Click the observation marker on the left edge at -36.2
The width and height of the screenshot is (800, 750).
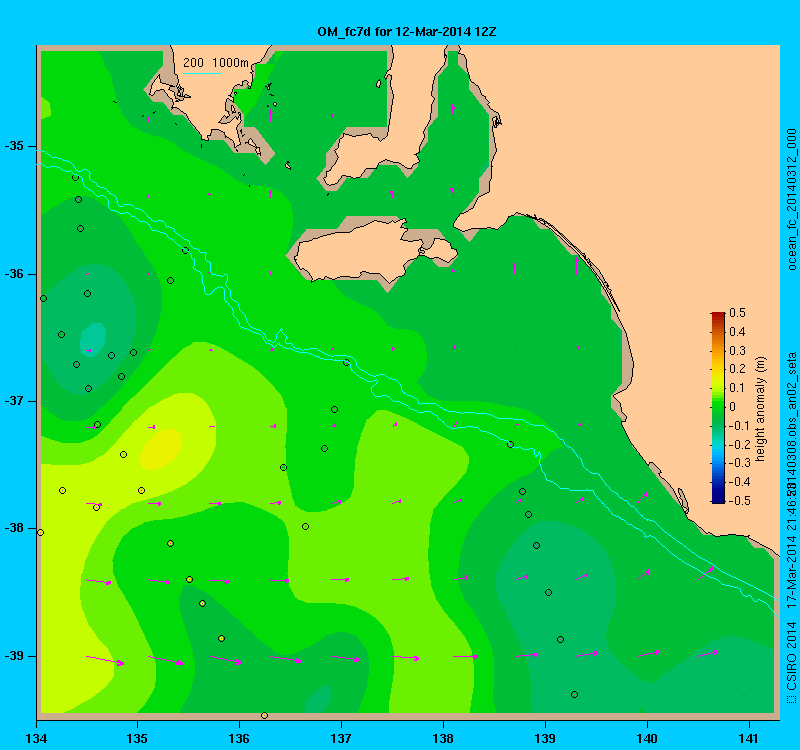pos(43,298)
